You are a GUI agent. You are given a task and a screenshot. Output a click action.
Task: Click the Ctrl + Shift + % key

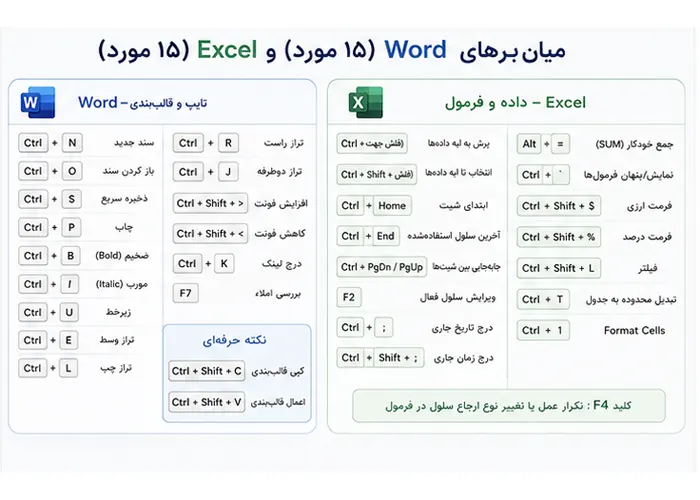click(558, 237)
